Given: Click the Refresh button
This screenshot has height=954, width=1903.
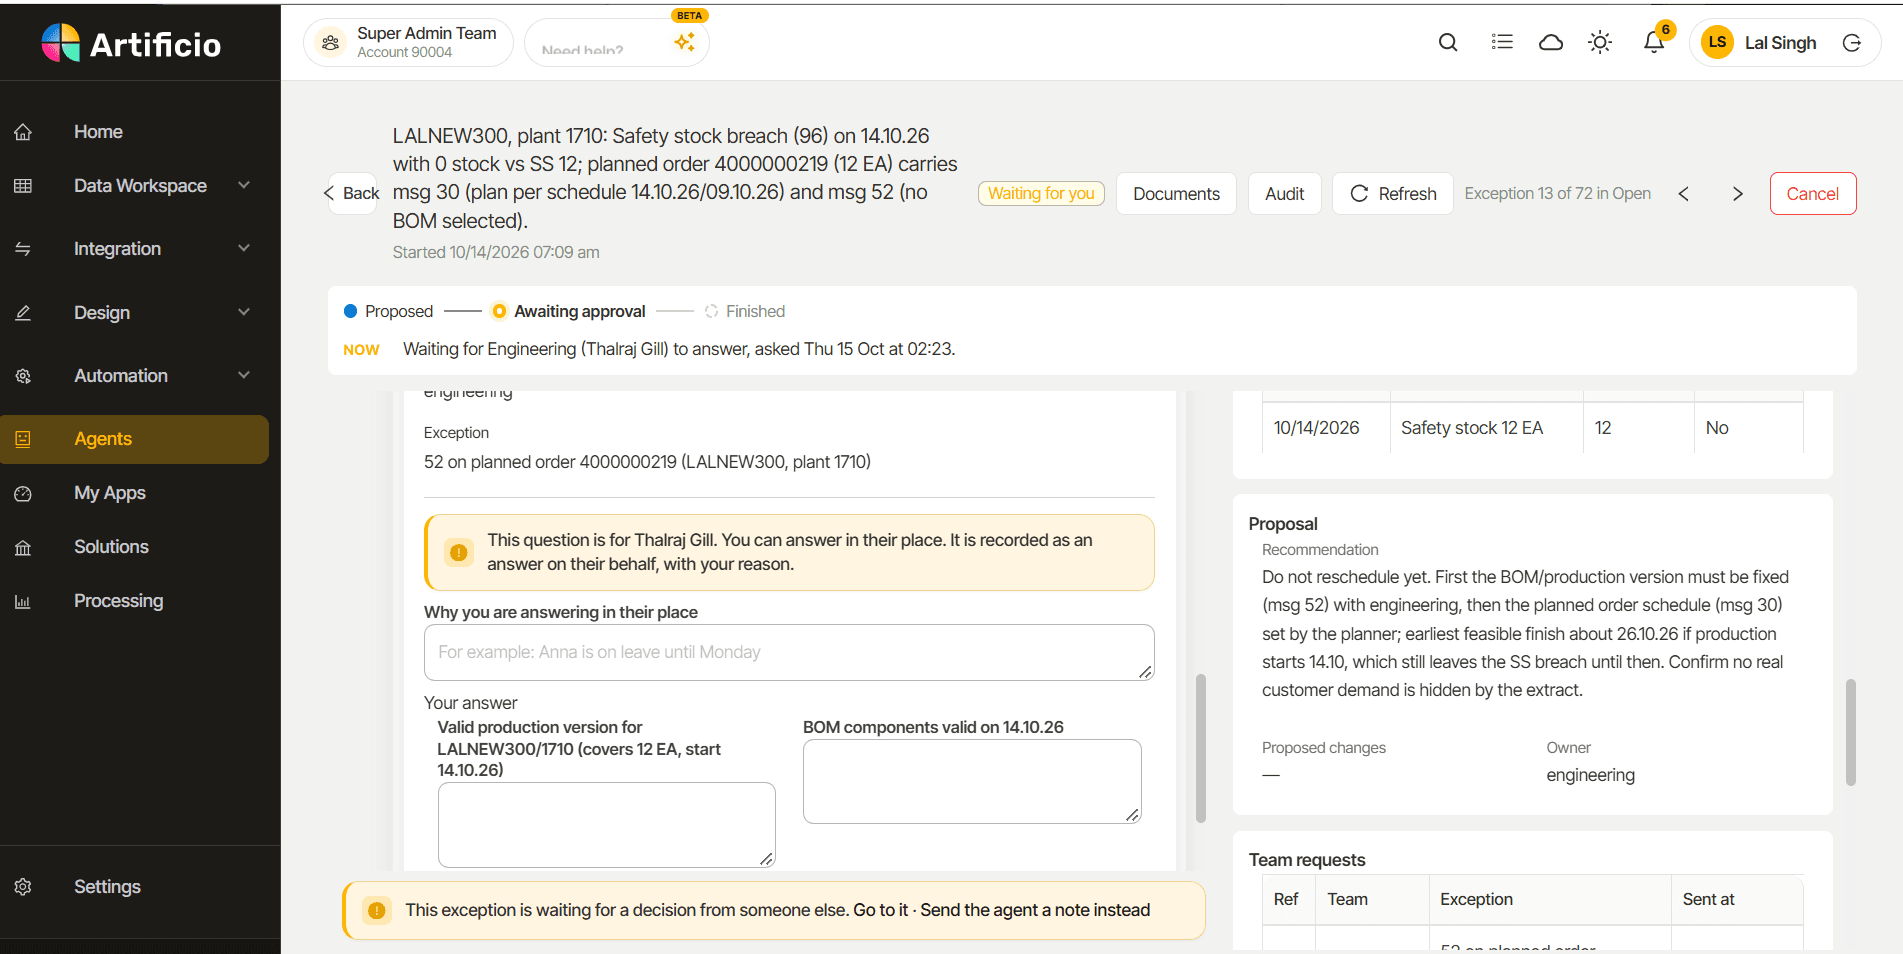Looking at the screenshot, I should 1393,194.
